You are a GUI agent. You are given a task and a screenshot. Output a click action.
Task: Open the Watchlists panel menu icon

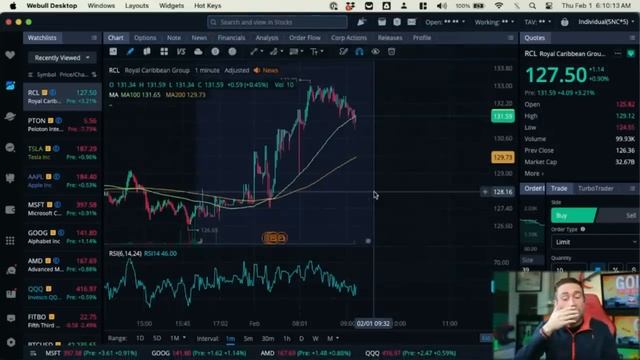(94, 38)
